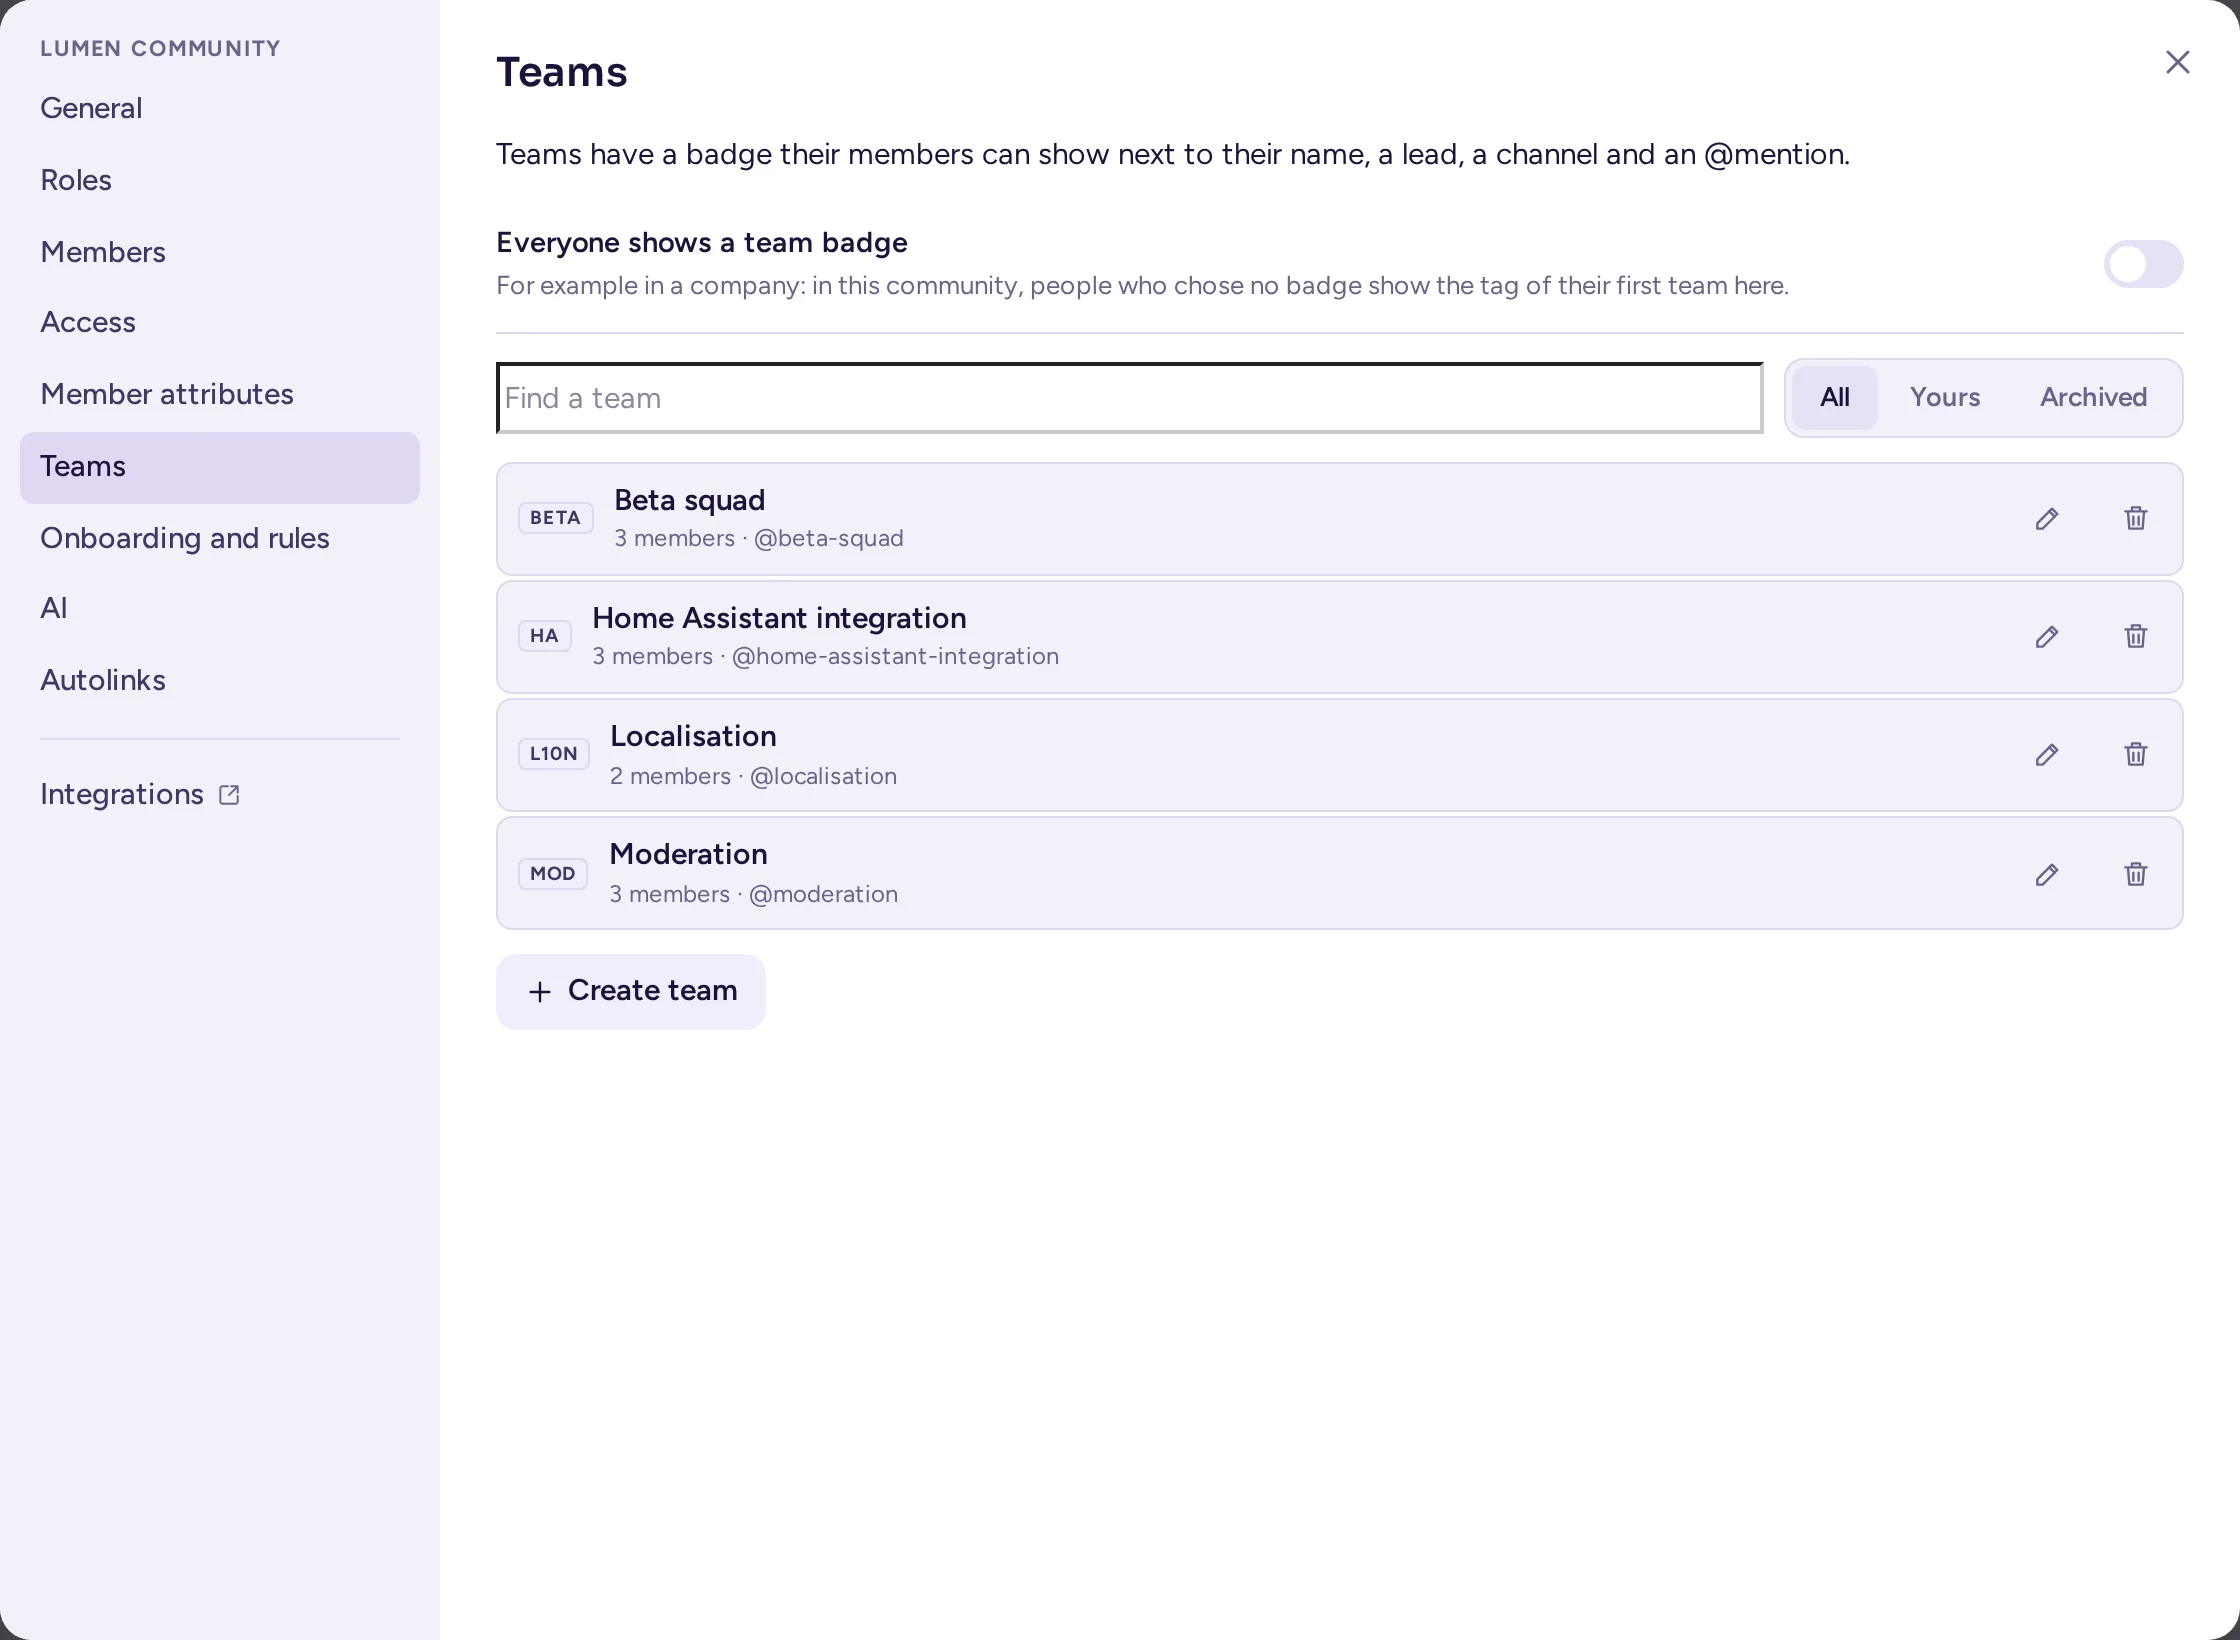The height and width of the screenshot is (1640, 2240).
Task: Edit the Beta squad team
Action: tap(2047, 519)
